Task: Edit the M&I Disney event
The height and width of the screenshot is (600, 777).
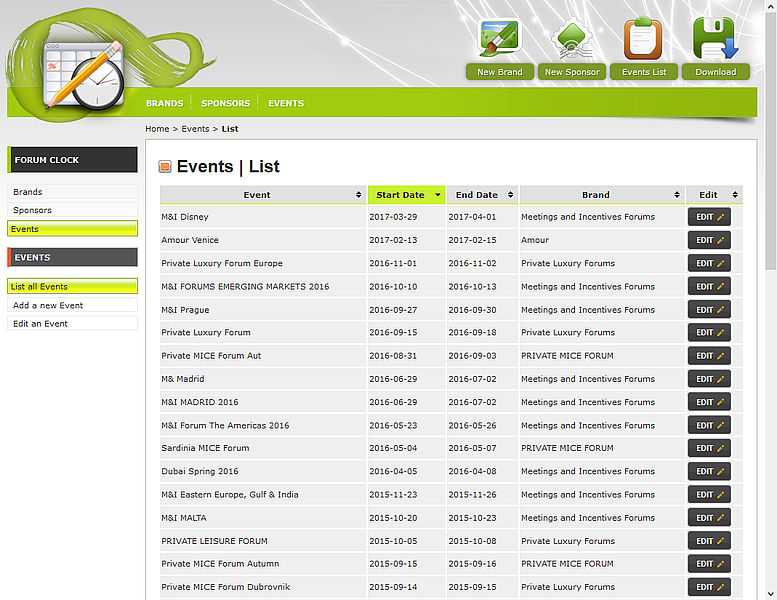Action: (709, 217)
